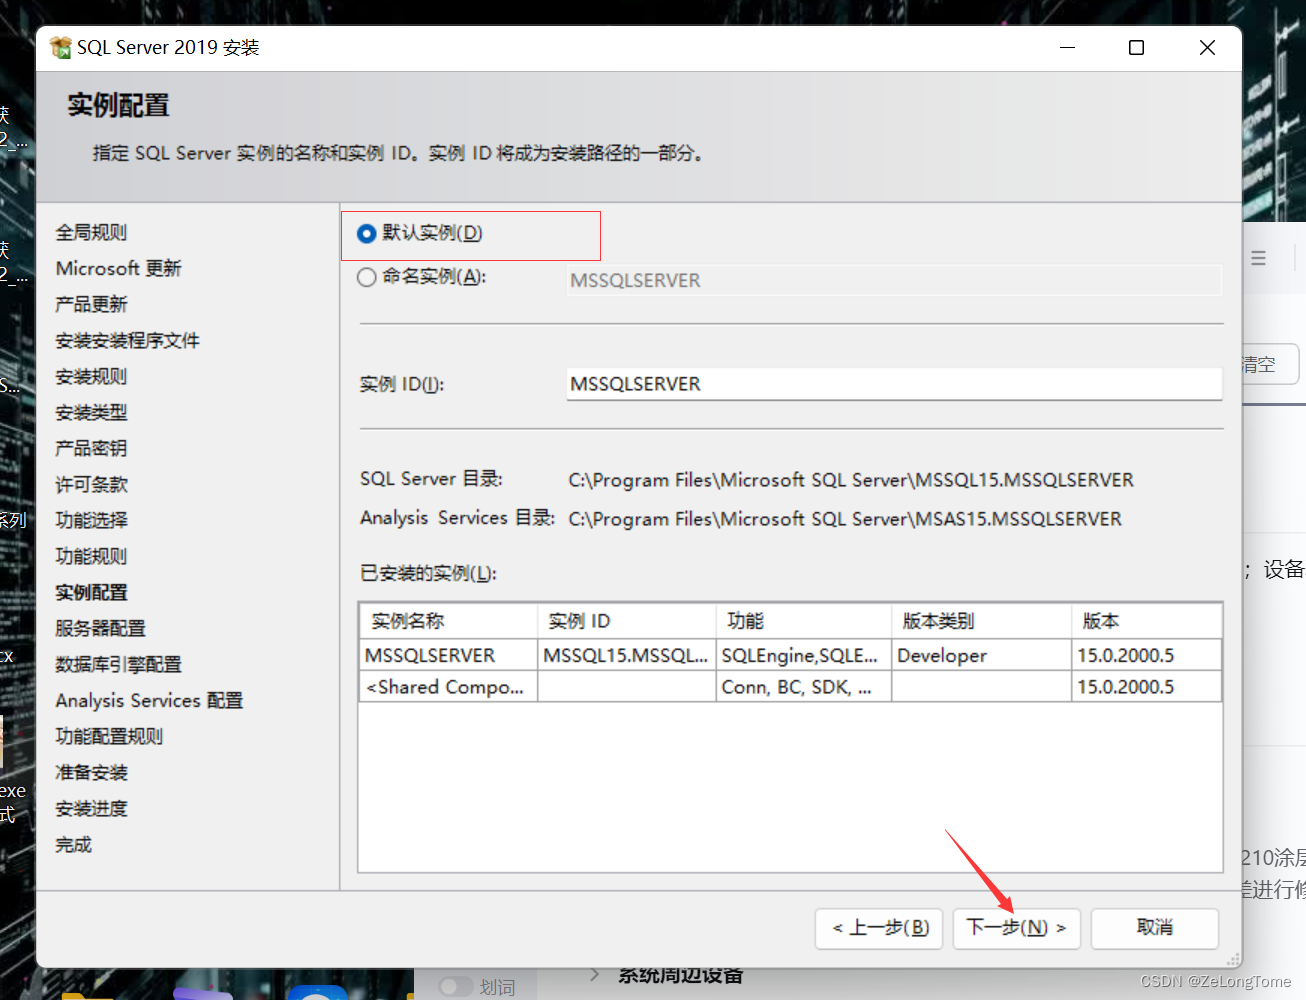This screenshot has width=1306, height=1000.
Task: Select the <Shared Compo... row name cell
Action: [448, 687]
